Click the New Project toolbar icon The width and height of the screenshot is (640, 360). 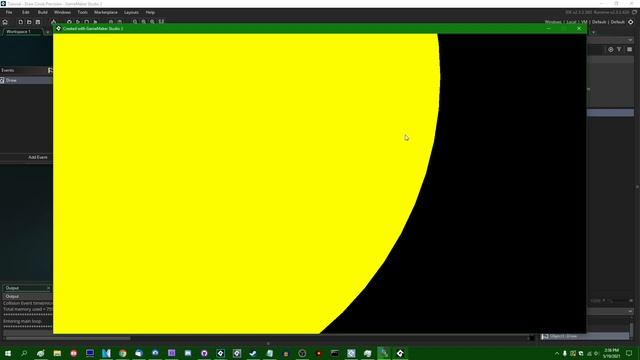(20, 22)
